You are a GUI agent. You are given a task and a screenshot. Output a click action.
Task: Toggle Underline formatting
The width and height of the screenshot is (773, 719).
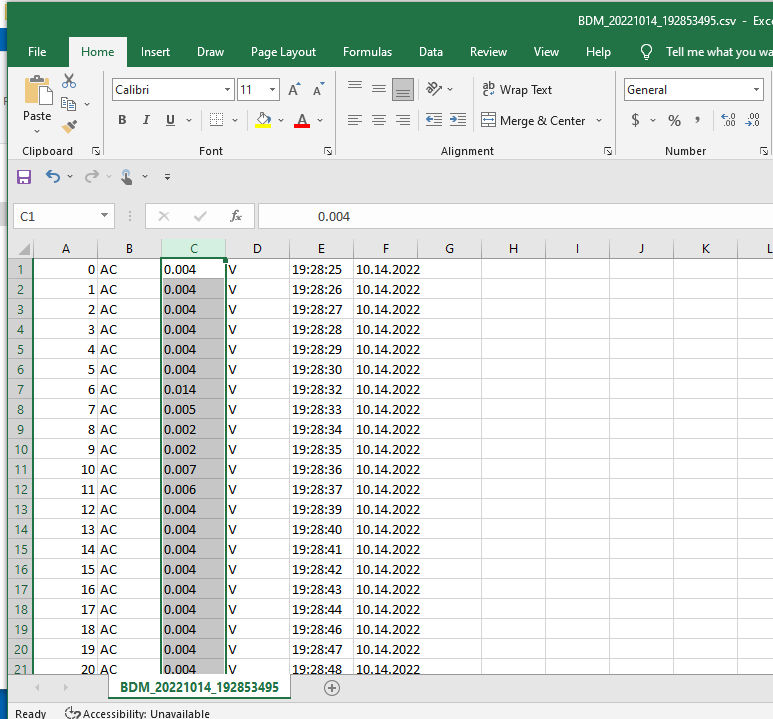pos(170,120)
